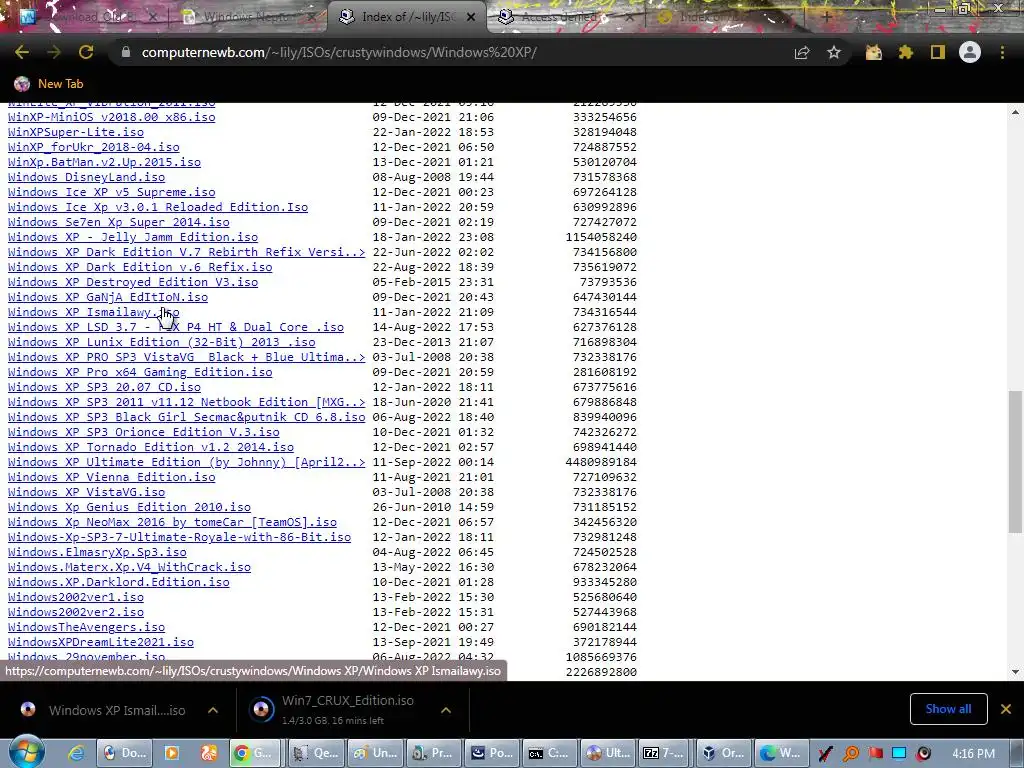1024x768 pixels.
Task: Click the scrollbar up arrow
Action: (x=1015, y=112)
